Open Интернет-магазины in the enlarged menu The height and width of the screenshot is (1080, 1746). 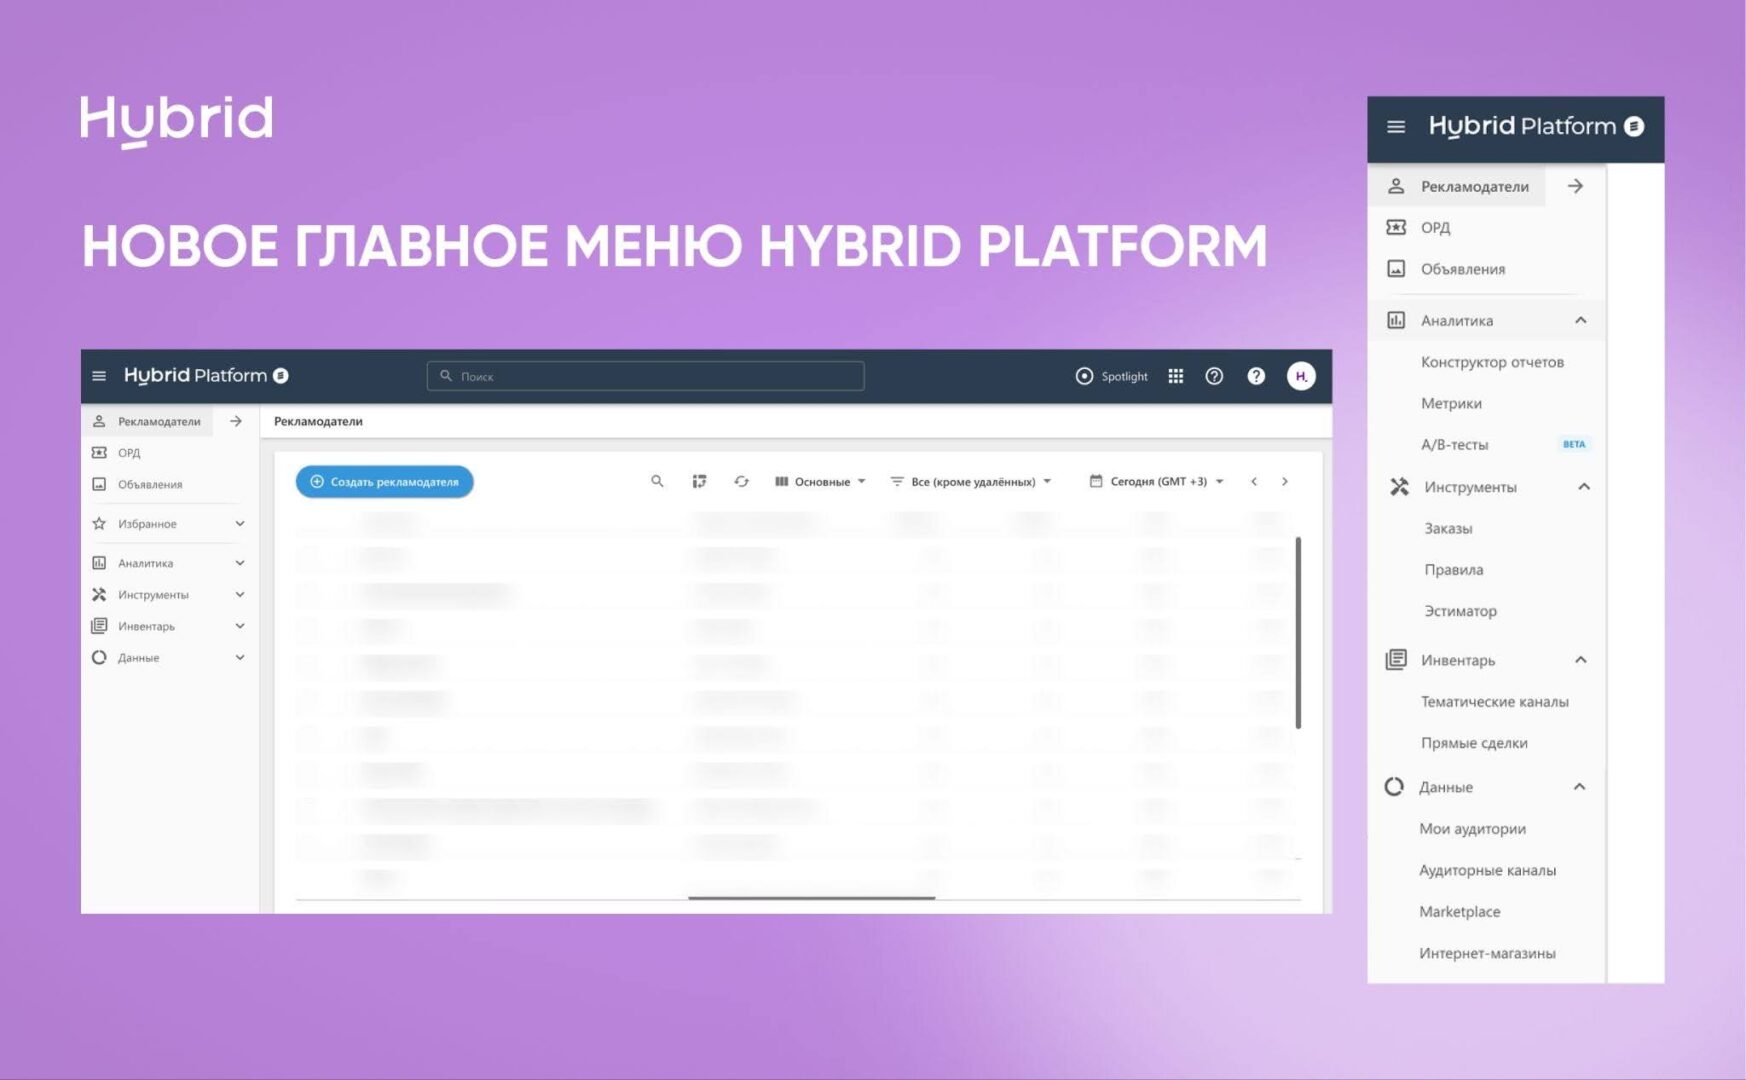tap(1487, 954)
